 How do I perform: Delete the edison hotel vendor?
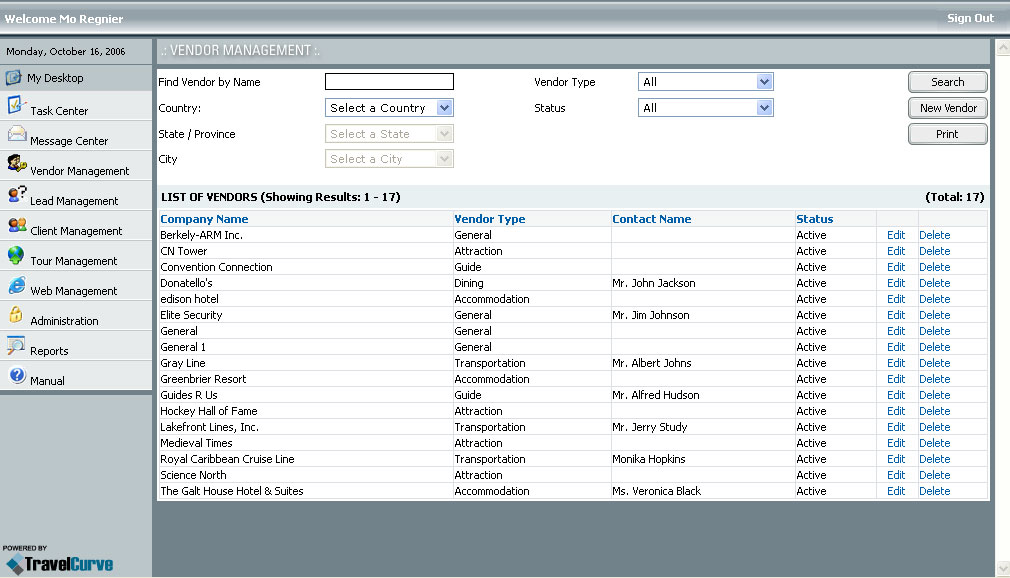[935, 299]
